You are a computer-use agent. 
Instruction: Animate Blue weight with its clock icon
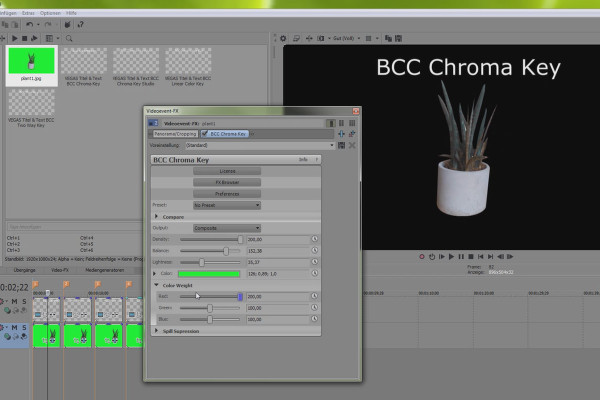(315, 319)
